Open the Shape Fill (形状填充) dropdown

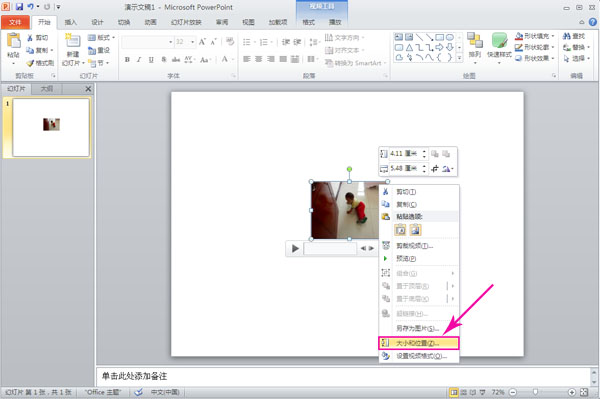pyautogui.click(x=535, y=36)
